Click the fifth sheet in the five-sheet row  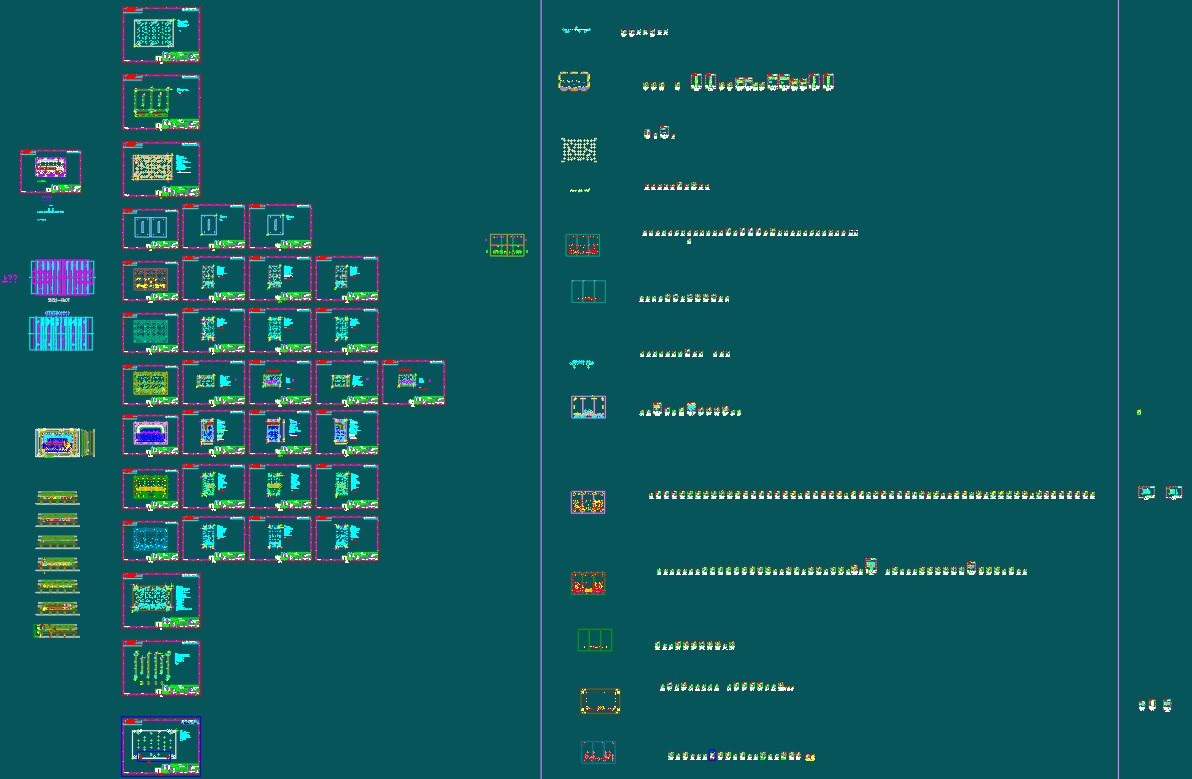click(x=414, y=383)
